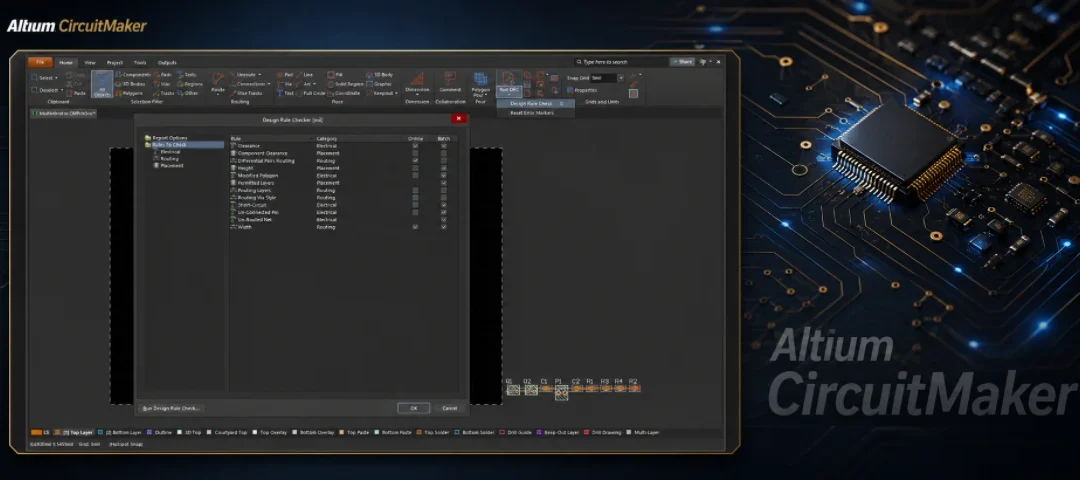Click Cancel in Design Rule Checker
This screenshot has height=480, width=1080.
pos(449,408)
